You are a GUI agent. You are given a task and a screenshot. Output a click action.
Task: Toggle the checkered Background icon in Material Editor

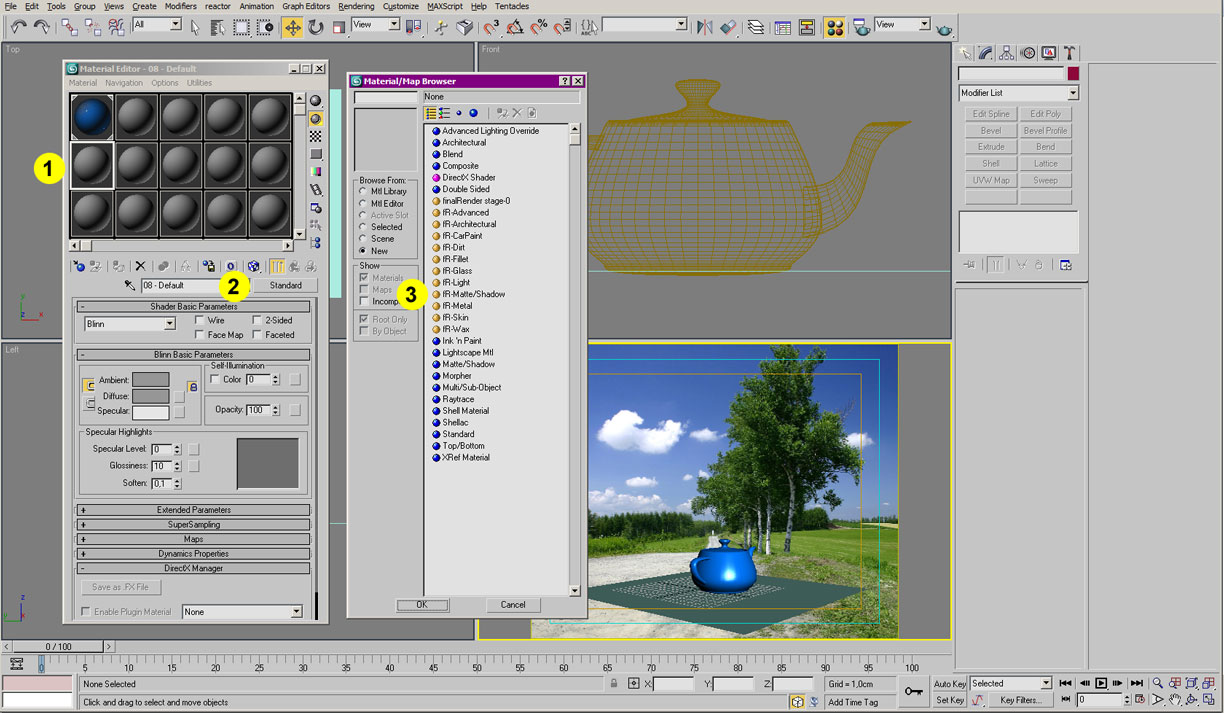click(316, 136)
